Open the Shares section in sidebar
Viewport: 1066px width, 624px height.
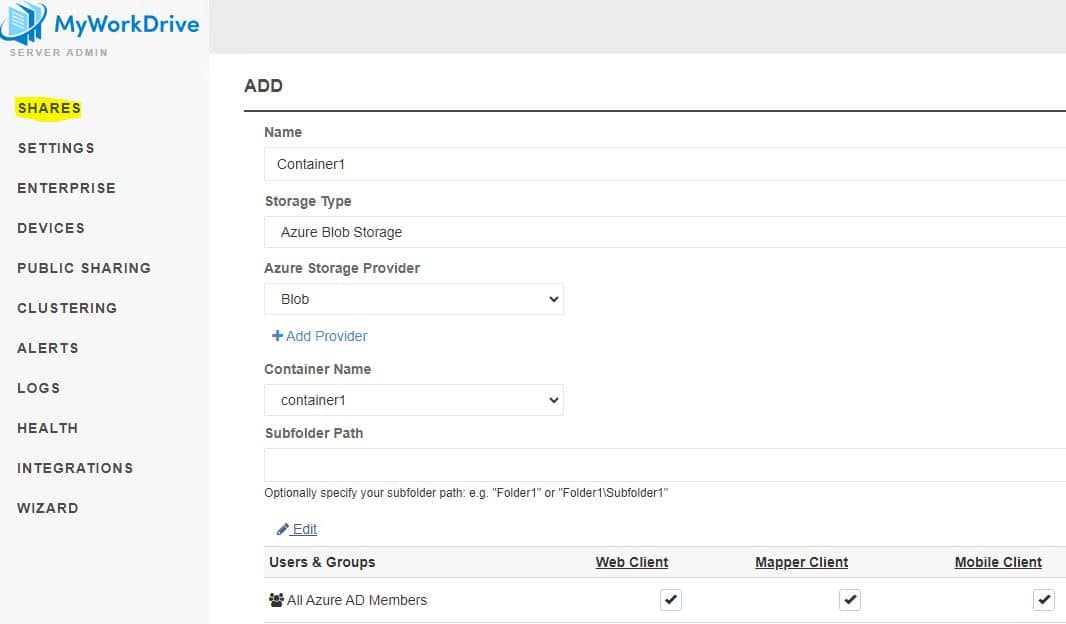coord(49,108)
